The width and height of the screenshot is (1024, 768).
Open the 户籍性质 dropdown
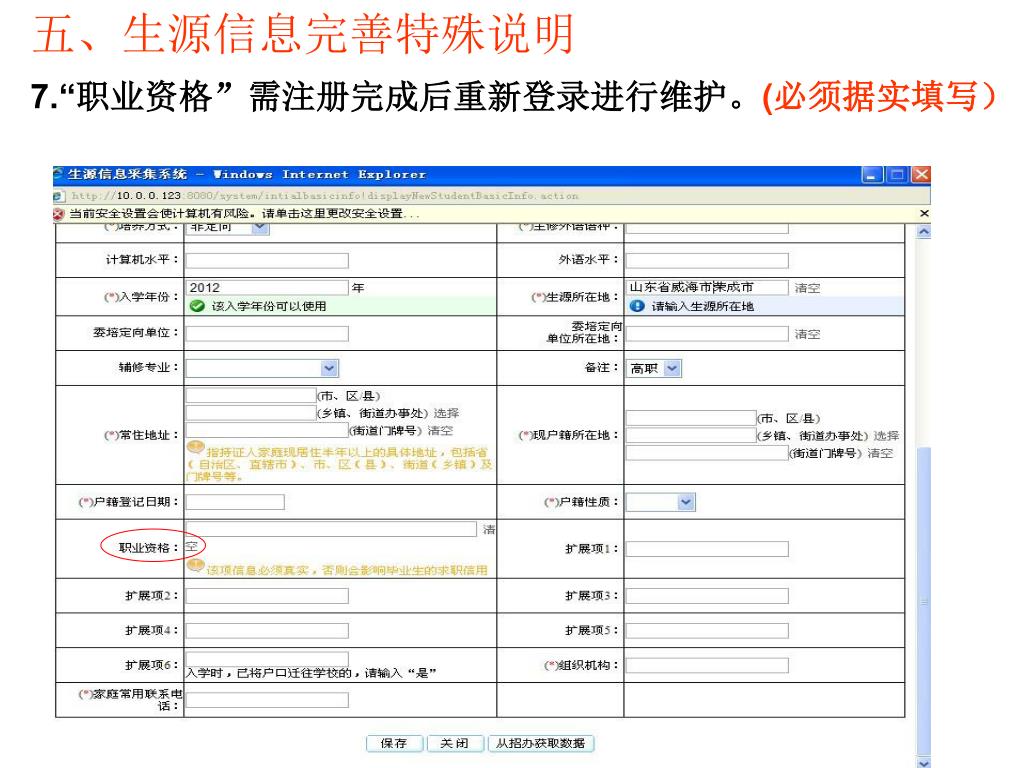[x=685, y=502]
